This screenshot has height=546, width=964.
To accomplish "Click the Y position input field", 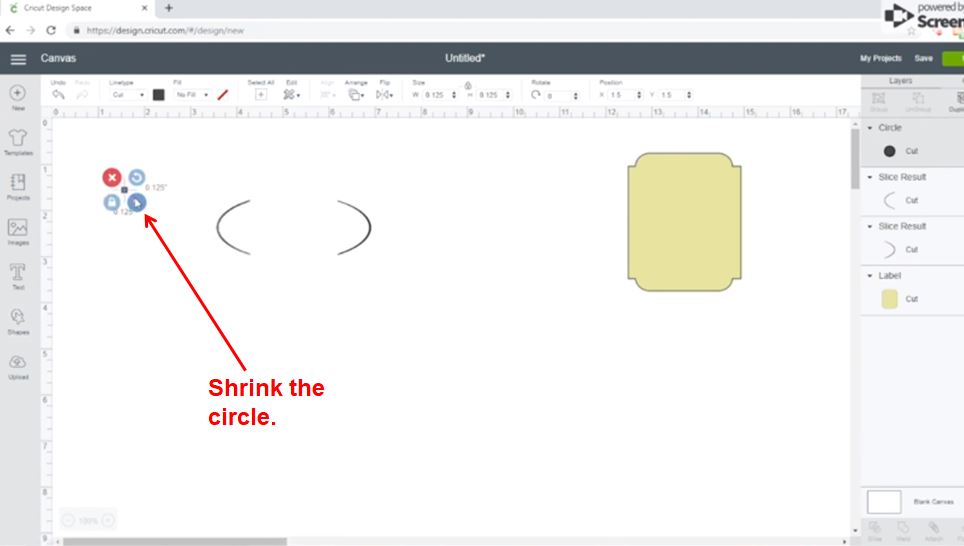I will [x=670, y=95].
